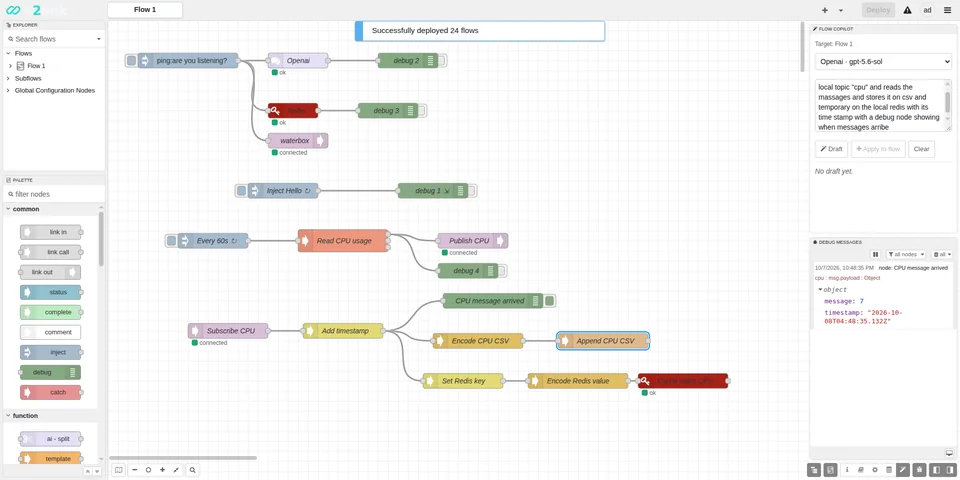Click the Apply to flow button
This screenshot has width=960, height=480.
click(878, 149)
